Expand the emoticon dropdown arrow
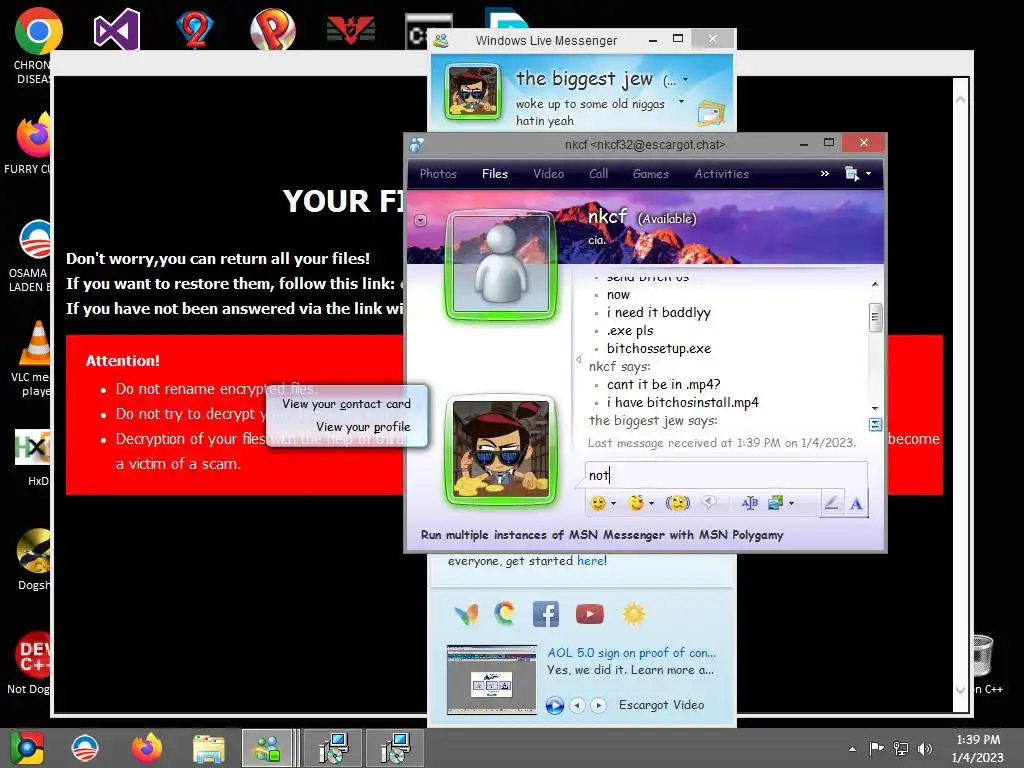Image resolution: width=1024 pixels, height=768 pixels. (613, 504)
